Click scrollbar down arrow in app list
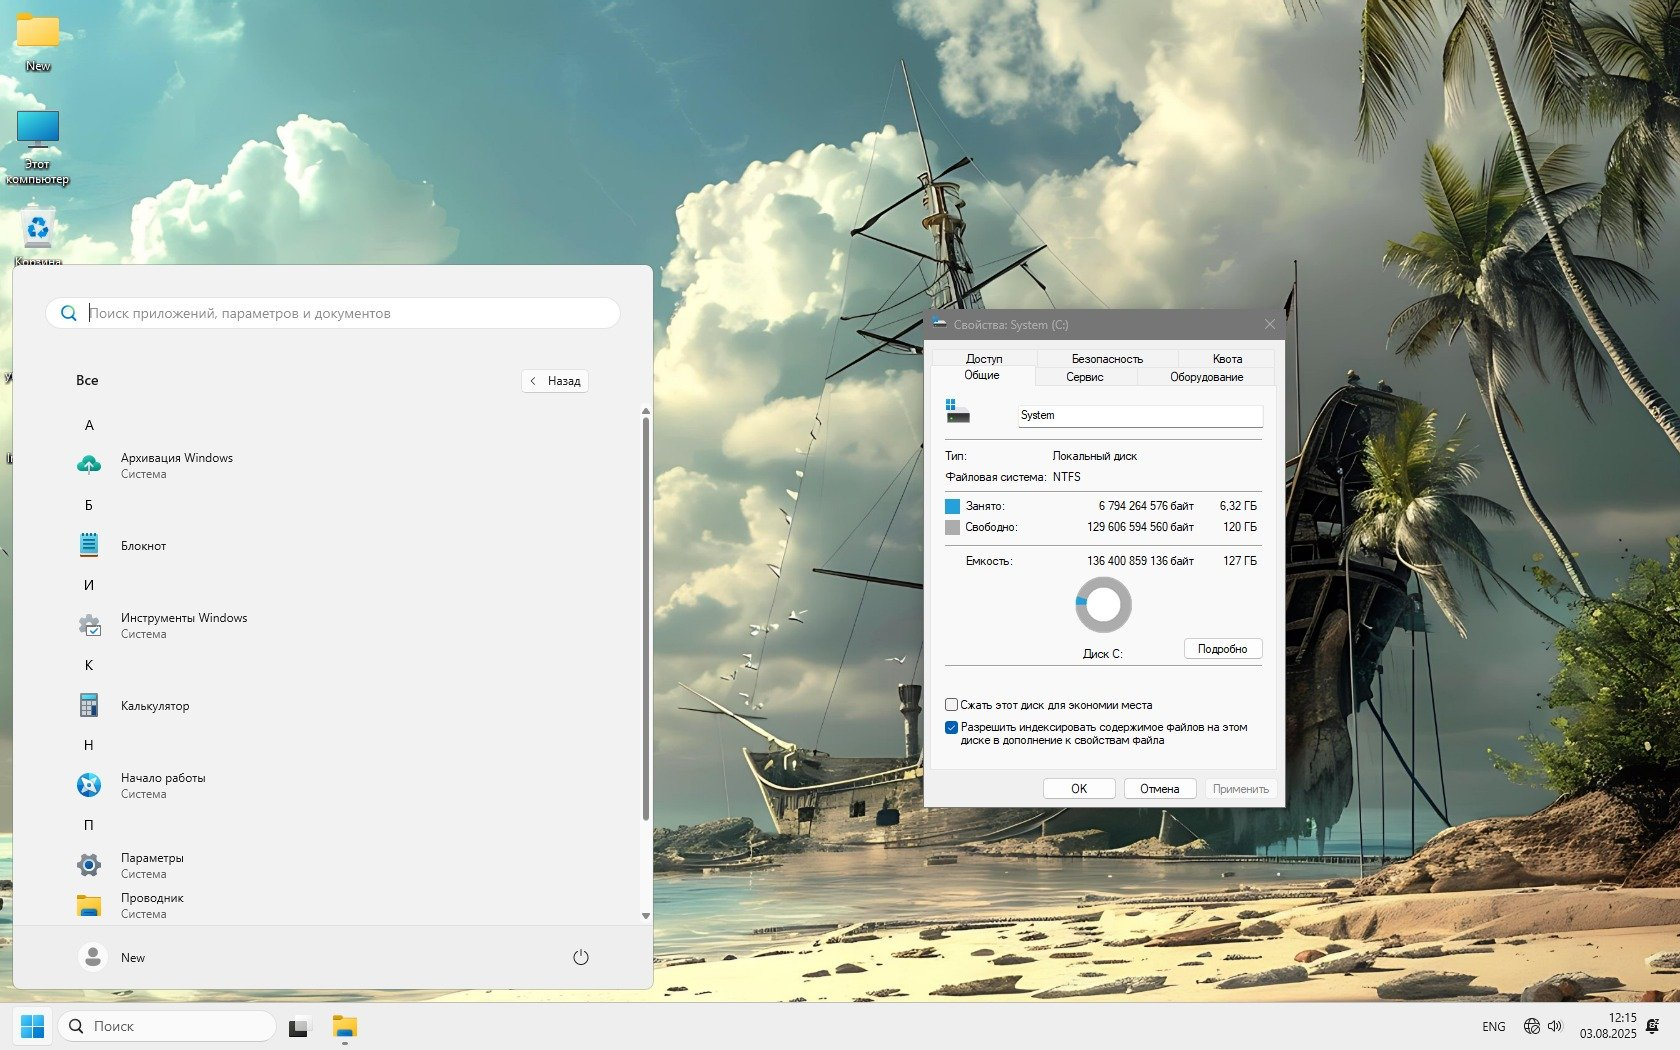This screenshot has width=1680, height=1050. point(645,915)
